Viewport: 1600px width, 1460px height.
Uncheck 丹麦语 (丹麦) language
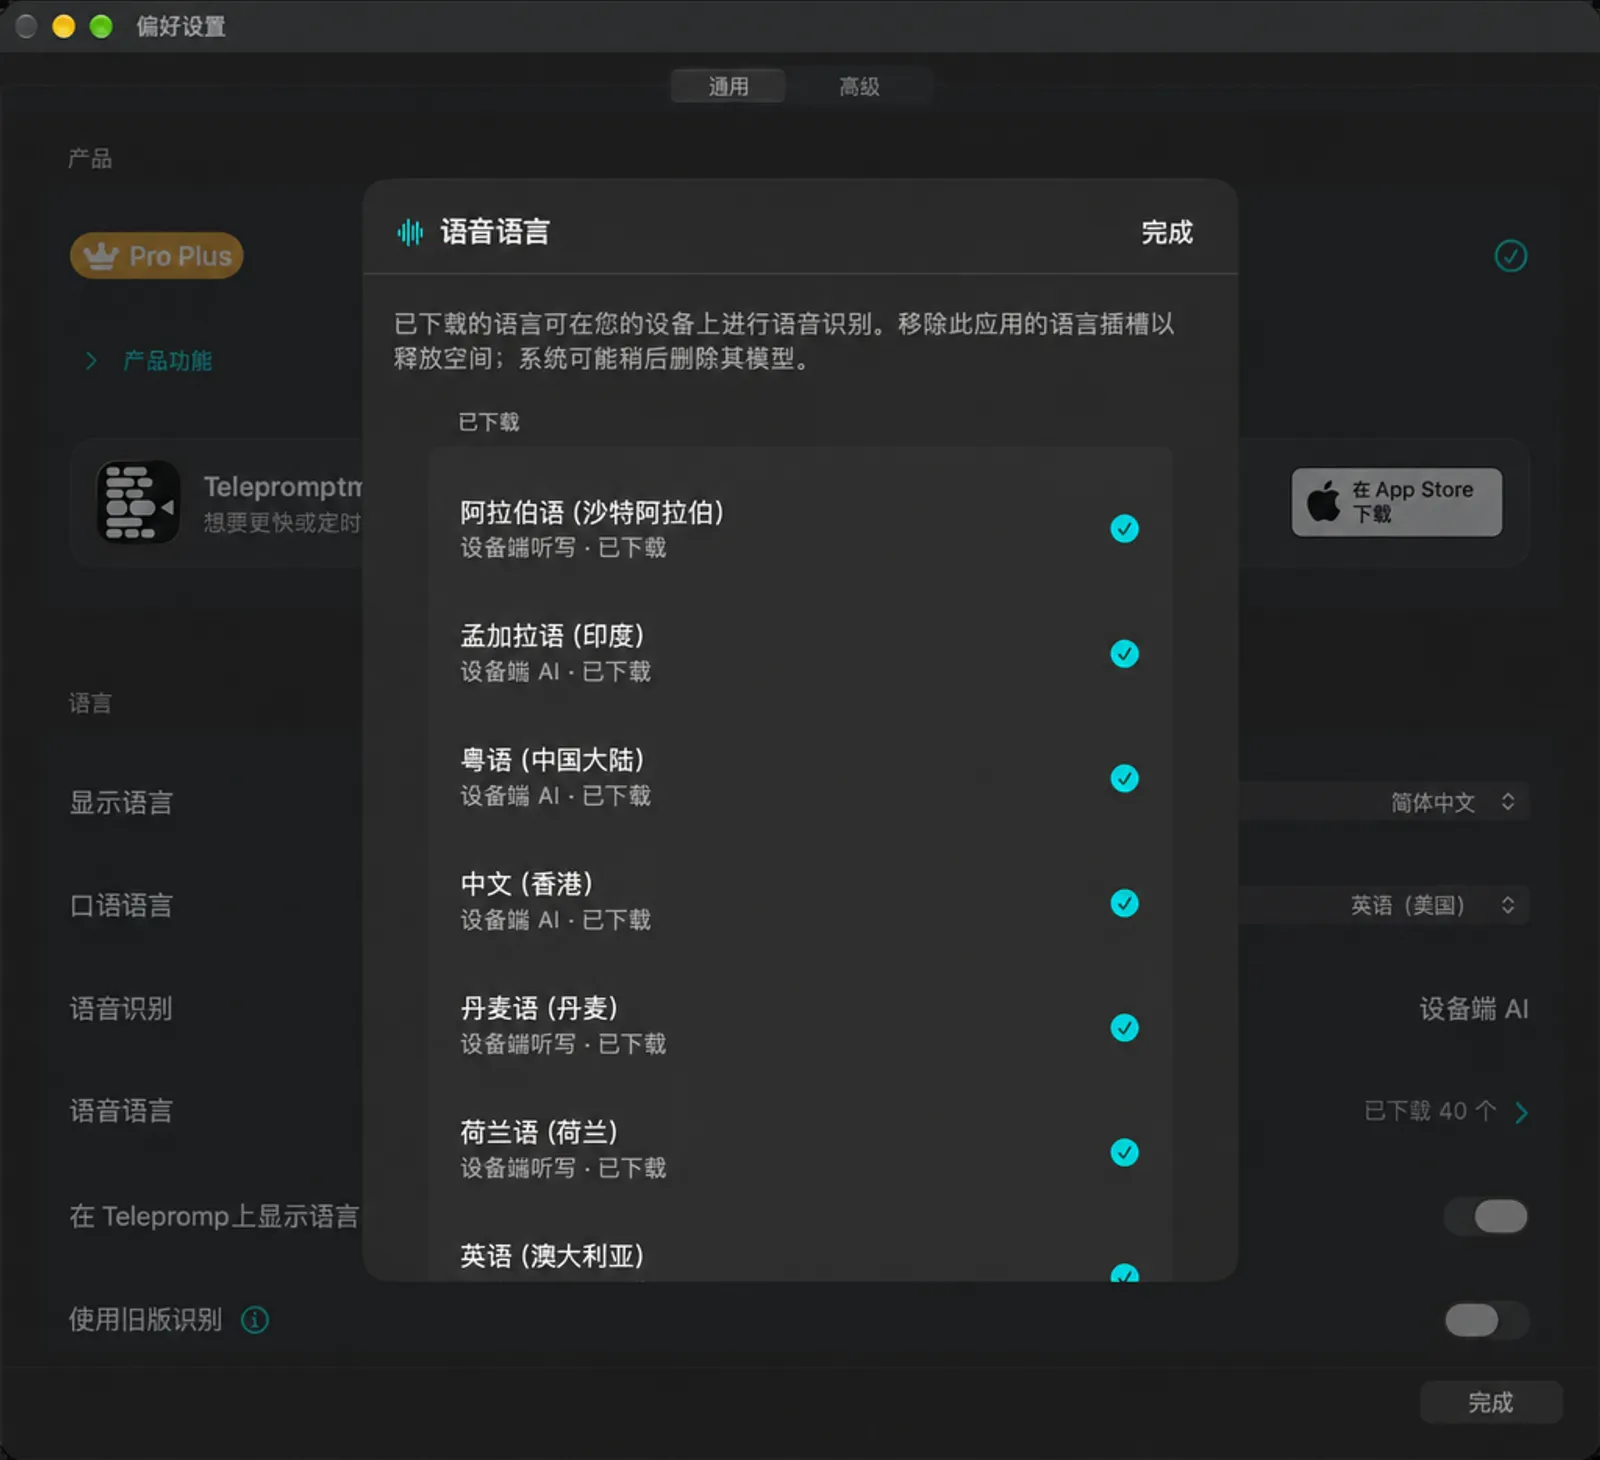(x=1125, y=1027)
